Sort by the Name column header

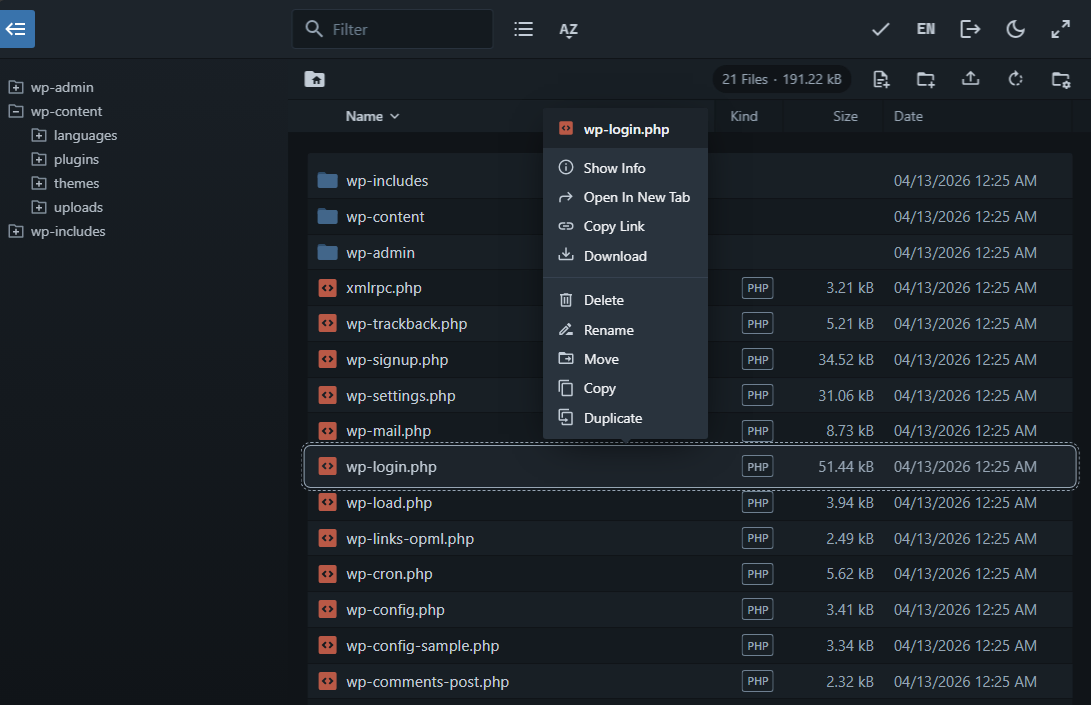(x=372, y=116)
